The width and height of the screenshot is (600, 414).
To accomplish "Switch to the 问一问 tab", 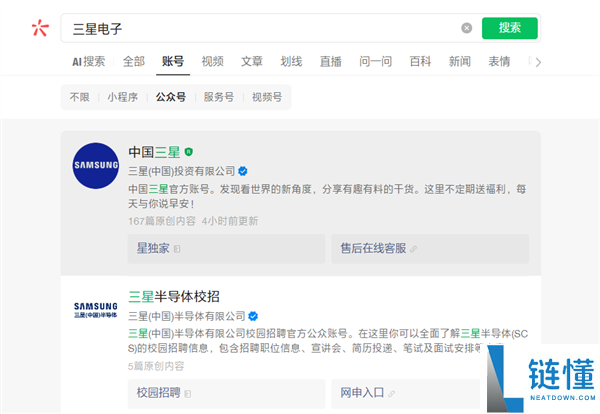I will tap(375, 61).
